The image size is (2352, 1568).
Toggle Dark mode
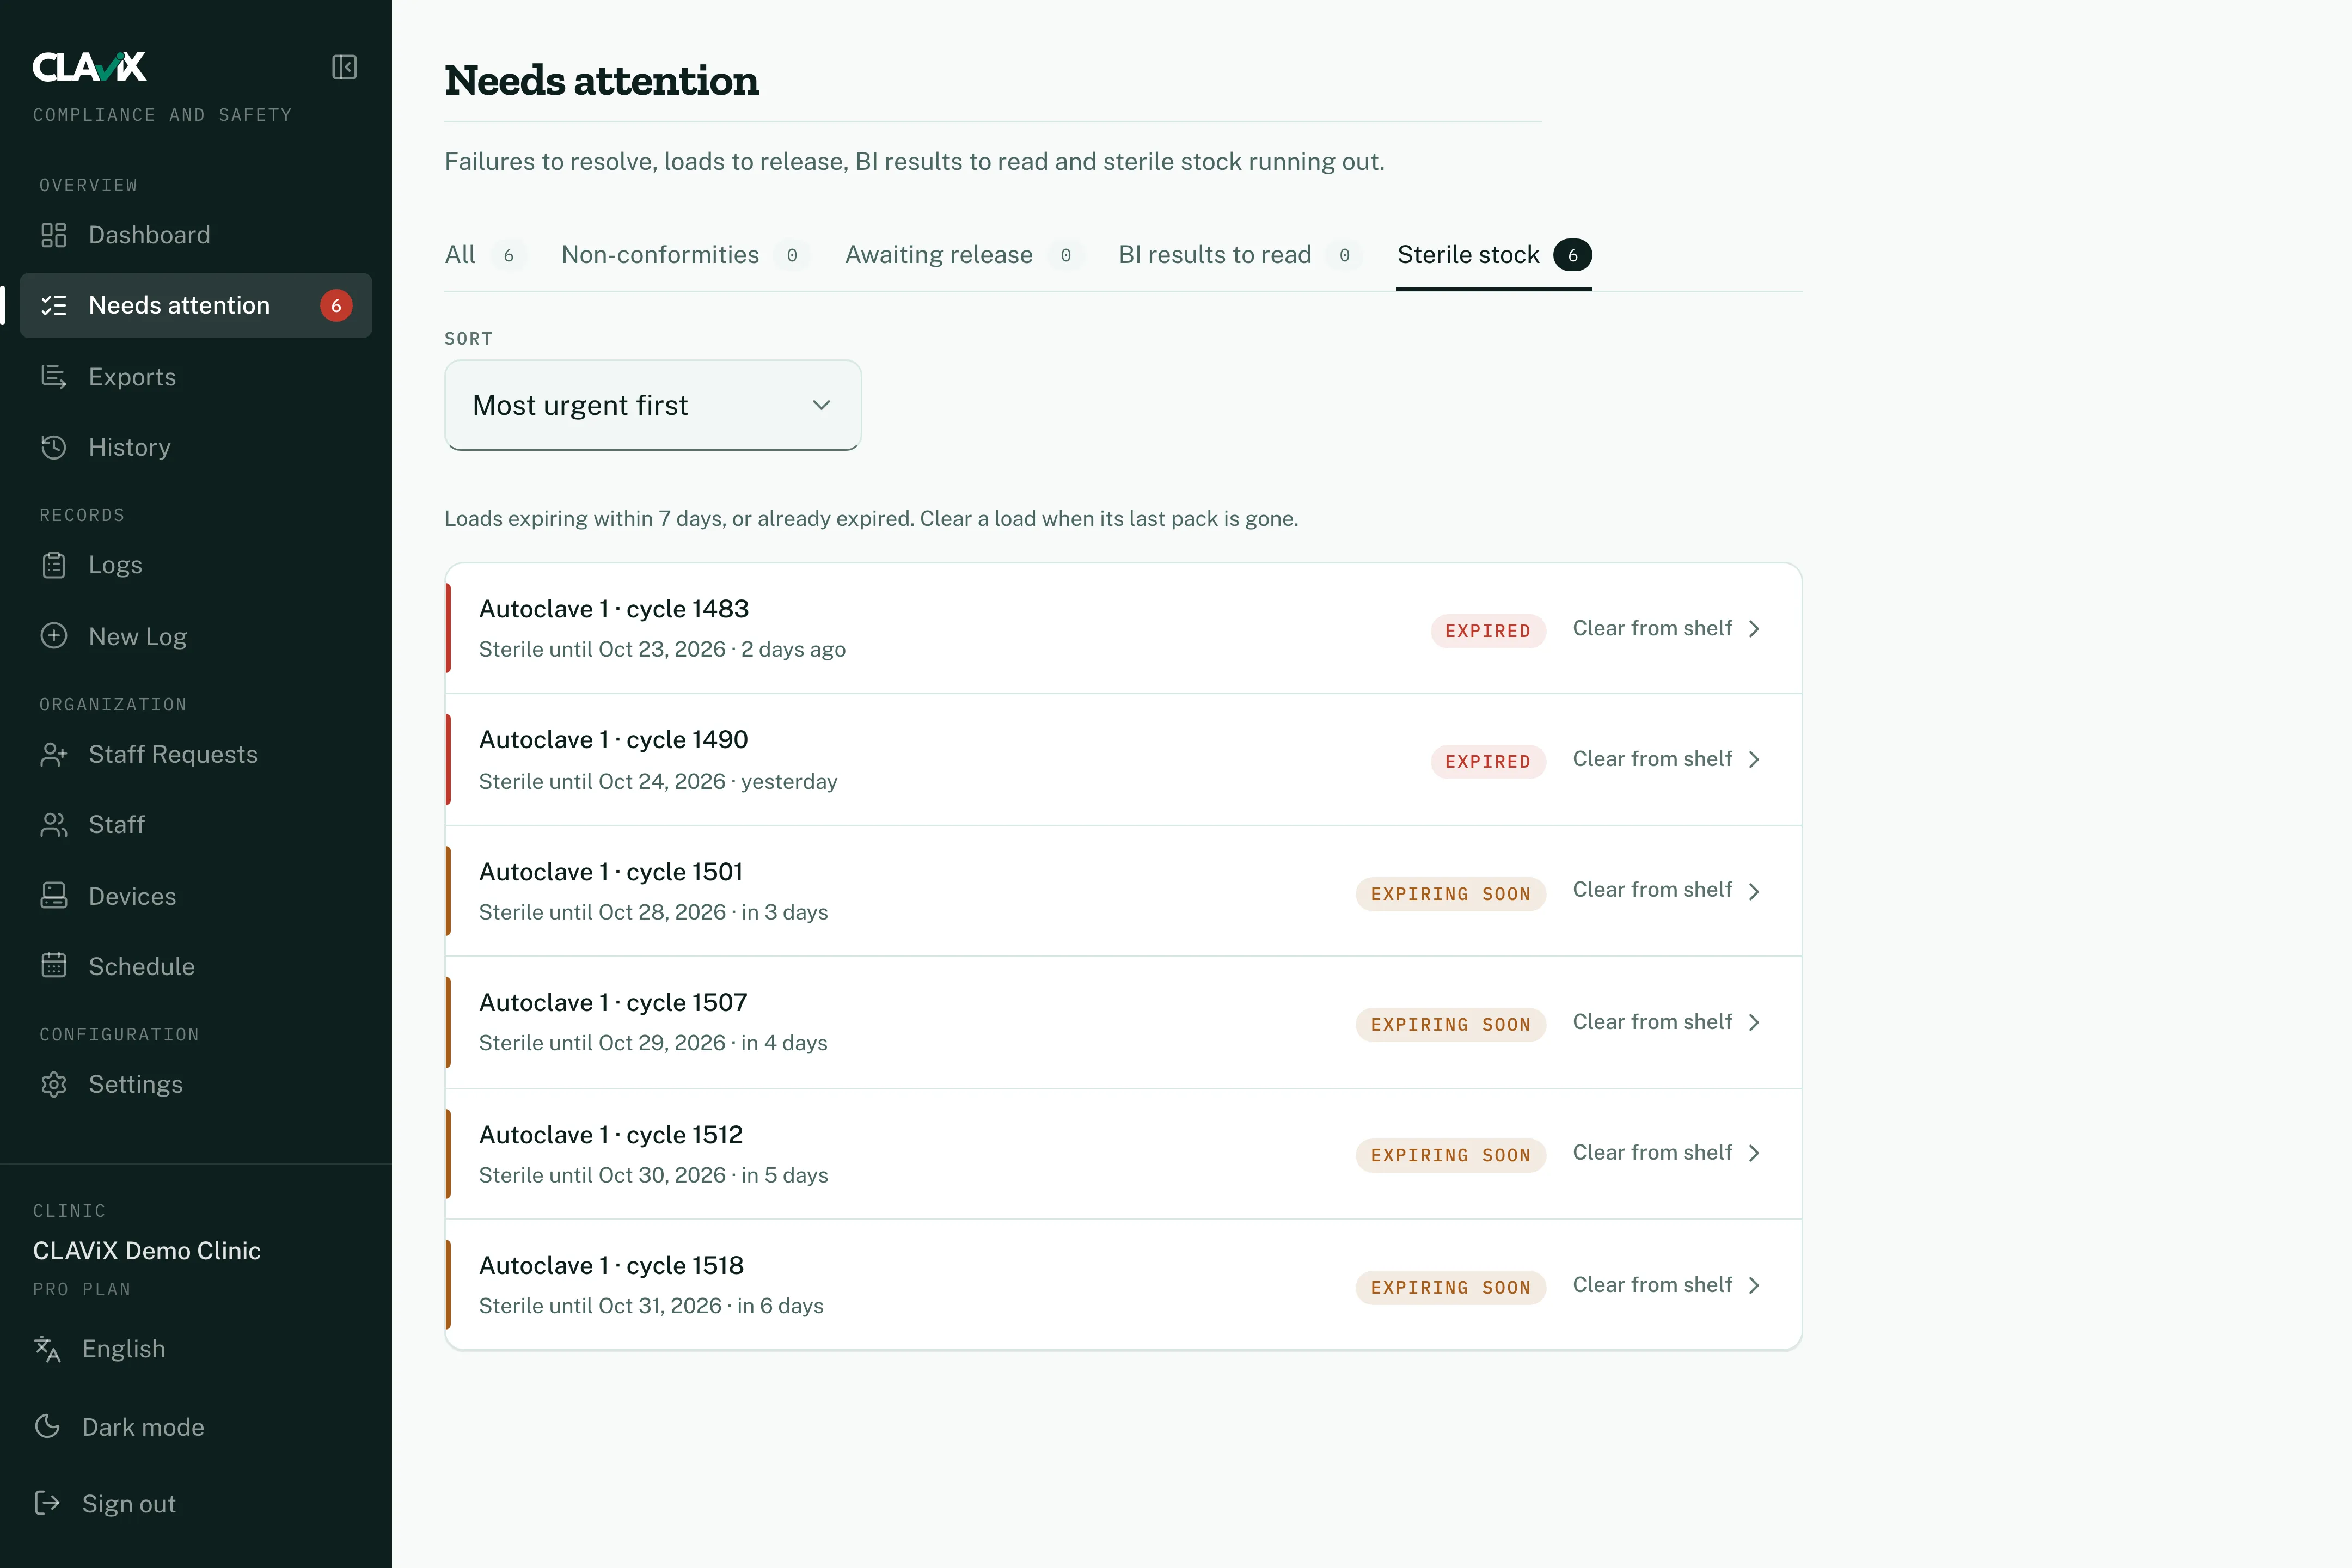coord(119,1427)
